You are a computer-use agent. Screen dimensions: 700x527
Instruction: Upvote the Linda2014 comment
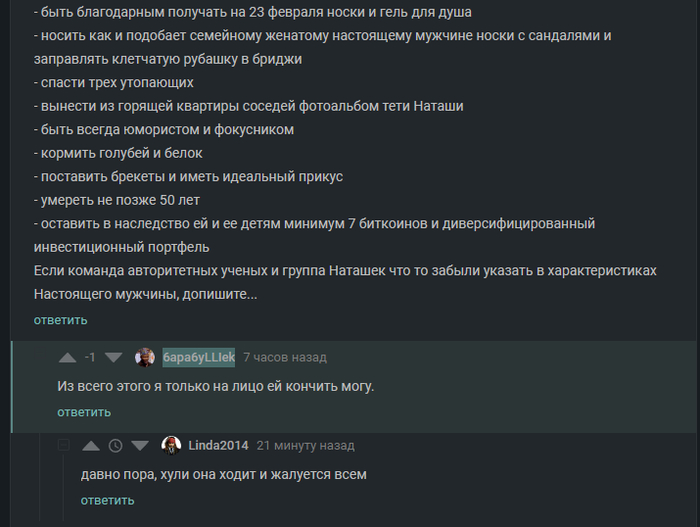(x=91, y=445)
